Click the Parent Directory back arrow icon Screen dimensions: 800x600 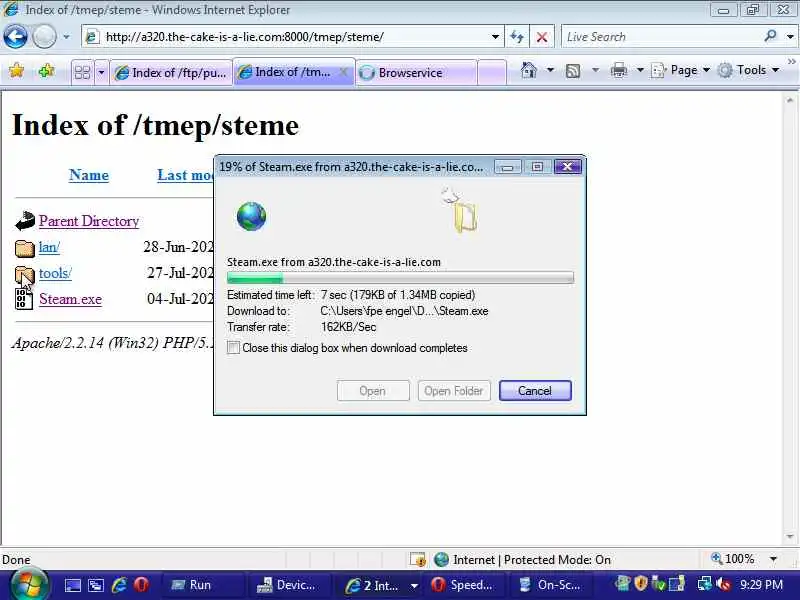[24, 221]
